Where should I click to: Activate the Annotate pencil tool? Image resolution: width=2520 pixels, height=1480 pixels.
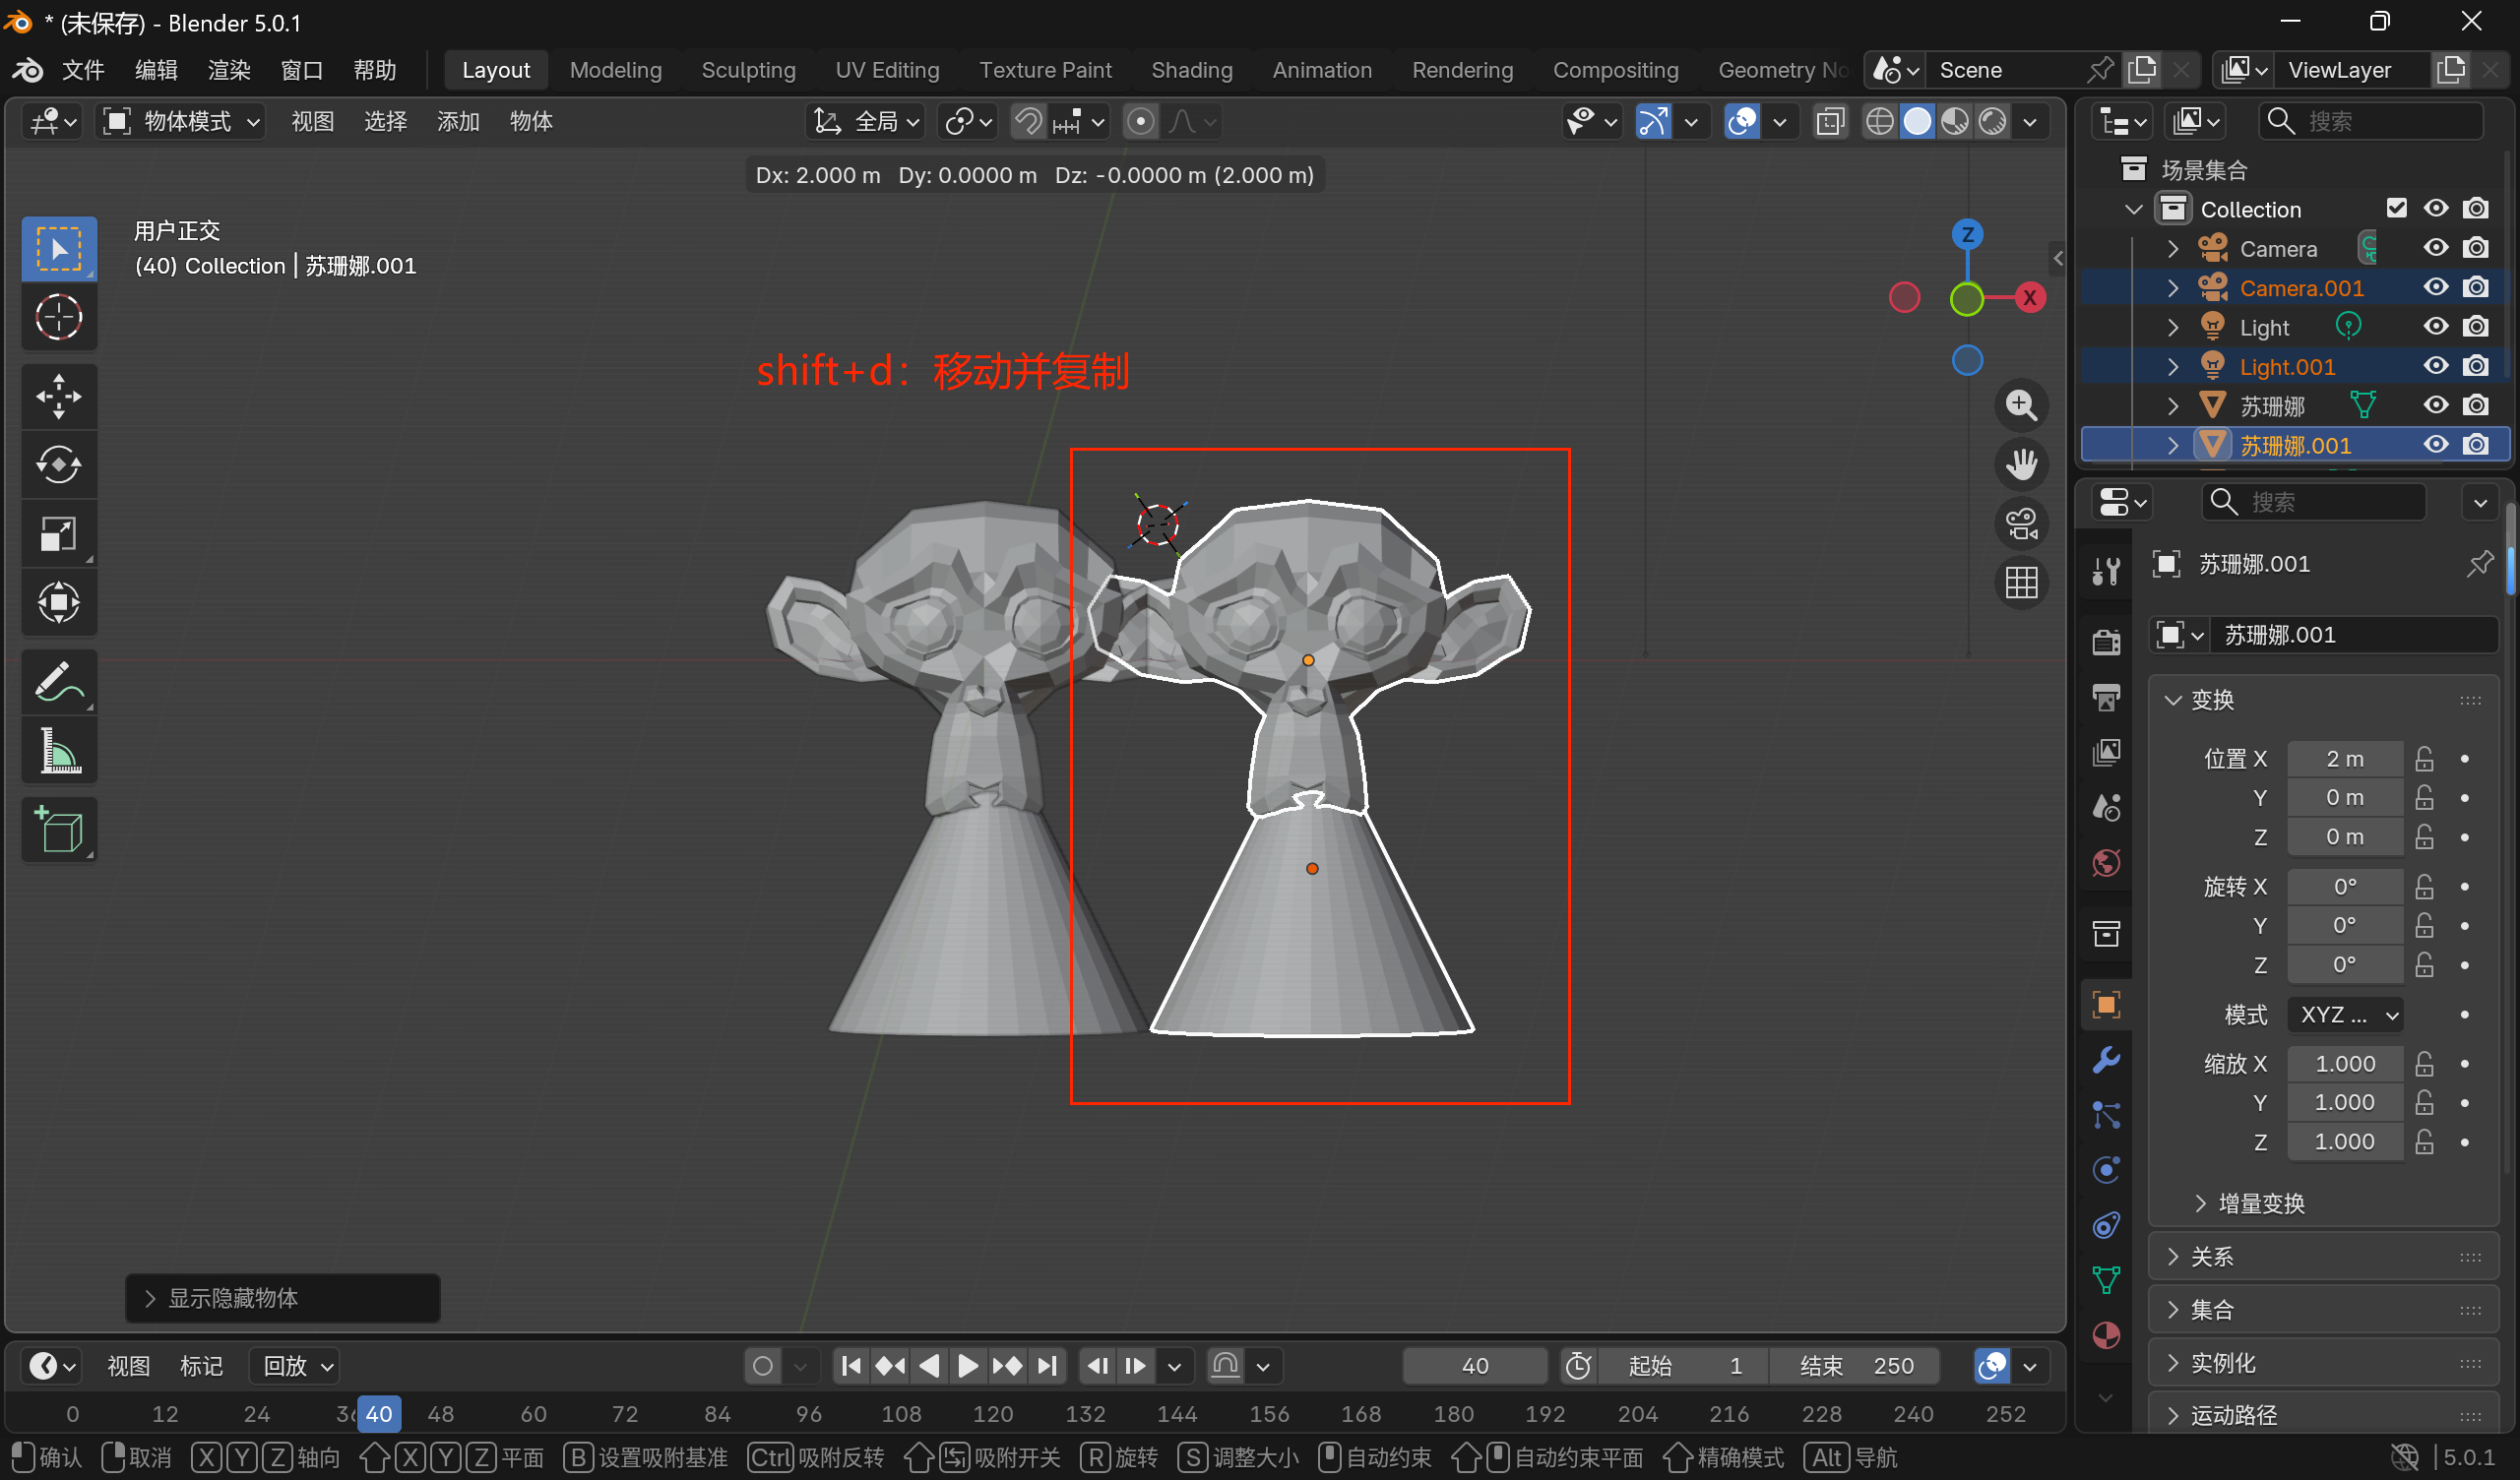(x=59, y=683)
